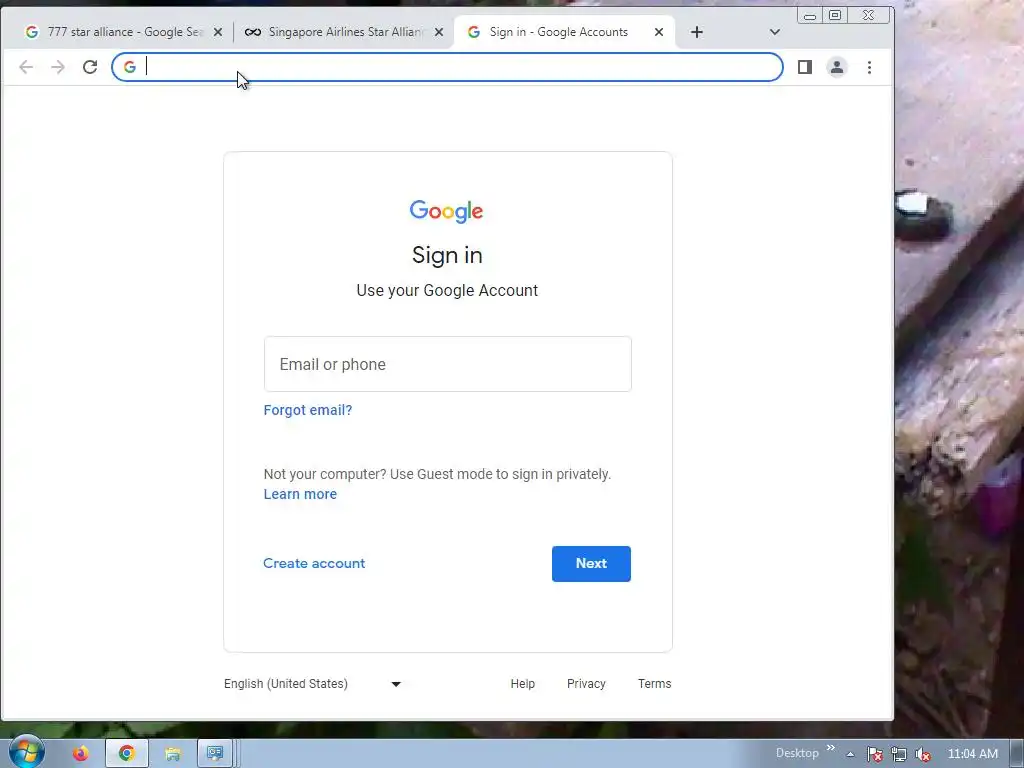The height and width of the screenshot is (768, 1024).
Task: Open the Forgot email? link
Action: click(308, 410)
